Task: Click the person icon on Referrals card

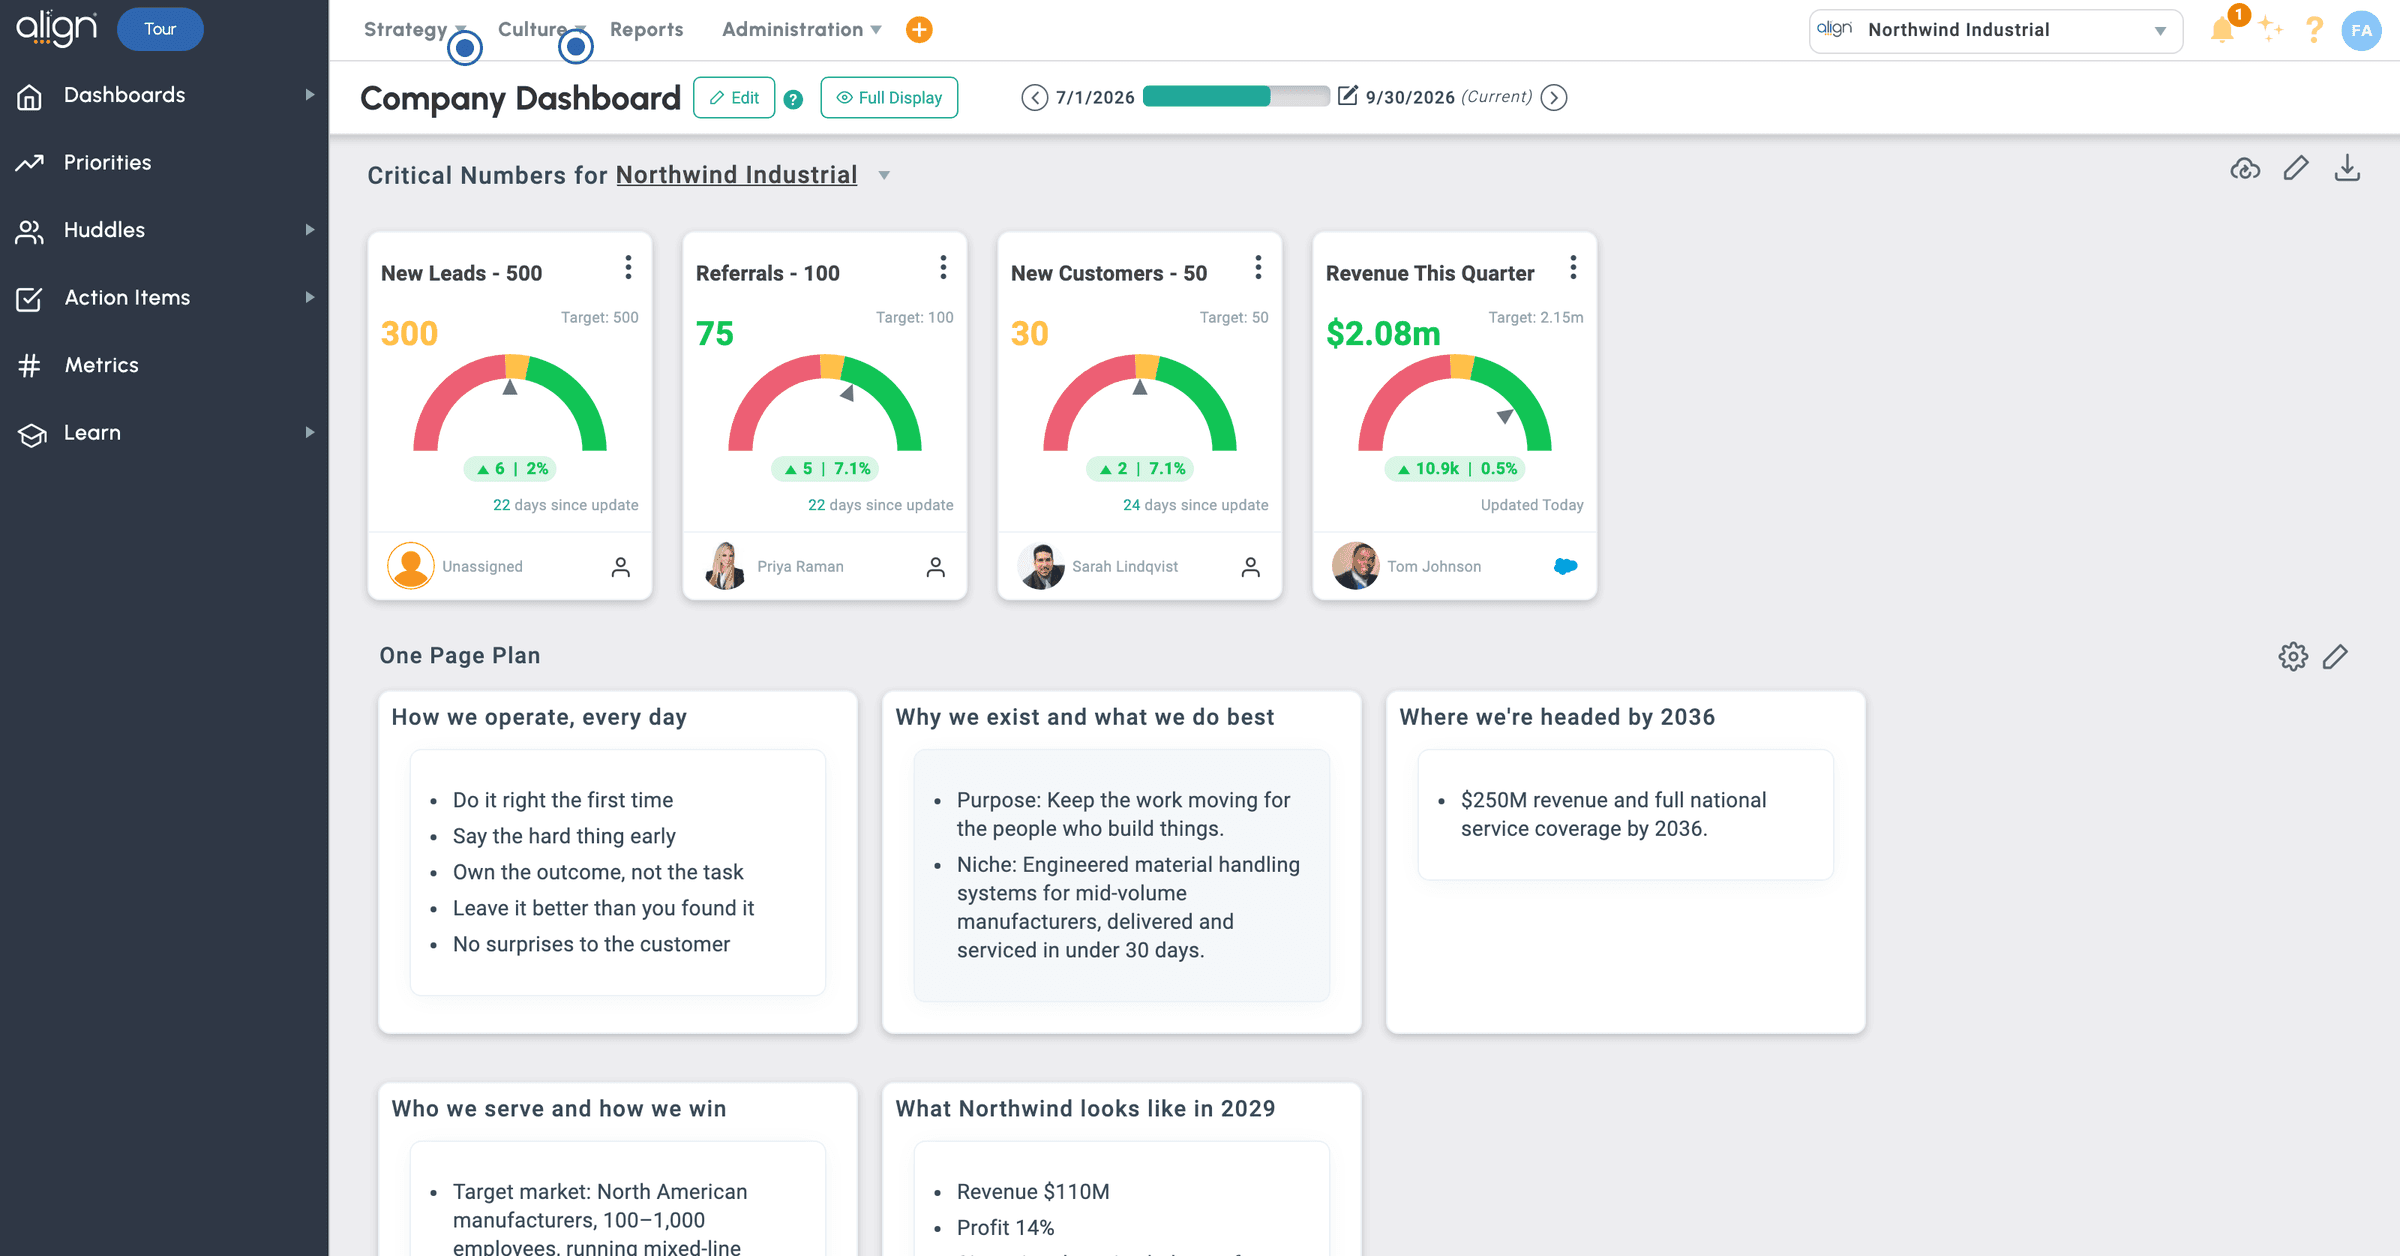Action: (x=936, y=567)
